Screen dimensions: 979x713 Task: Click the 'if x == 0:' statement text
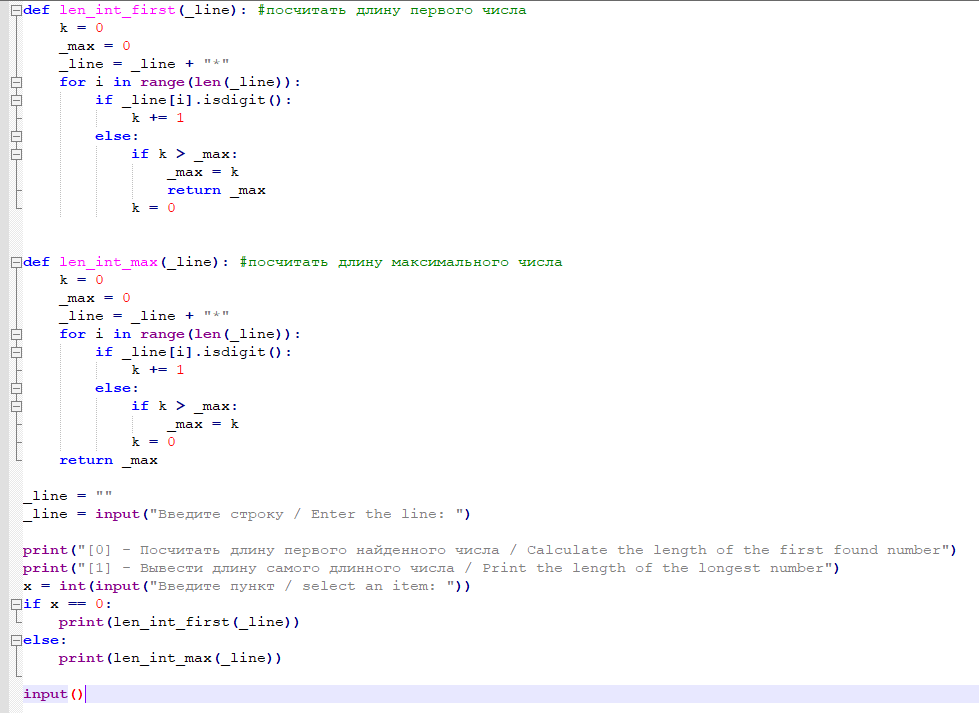[x=67, y=604]
